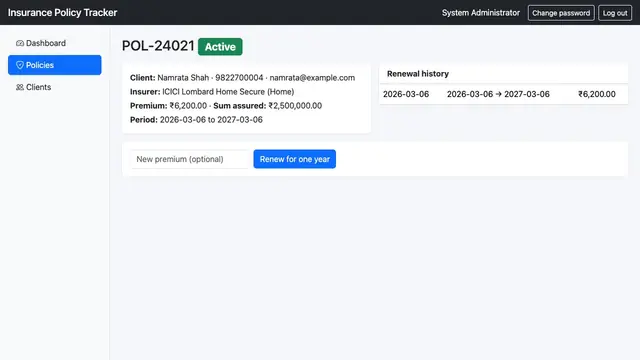640x360 pixels.
Task: Click the green Active status badge
Action: click(x=220, y=47)
